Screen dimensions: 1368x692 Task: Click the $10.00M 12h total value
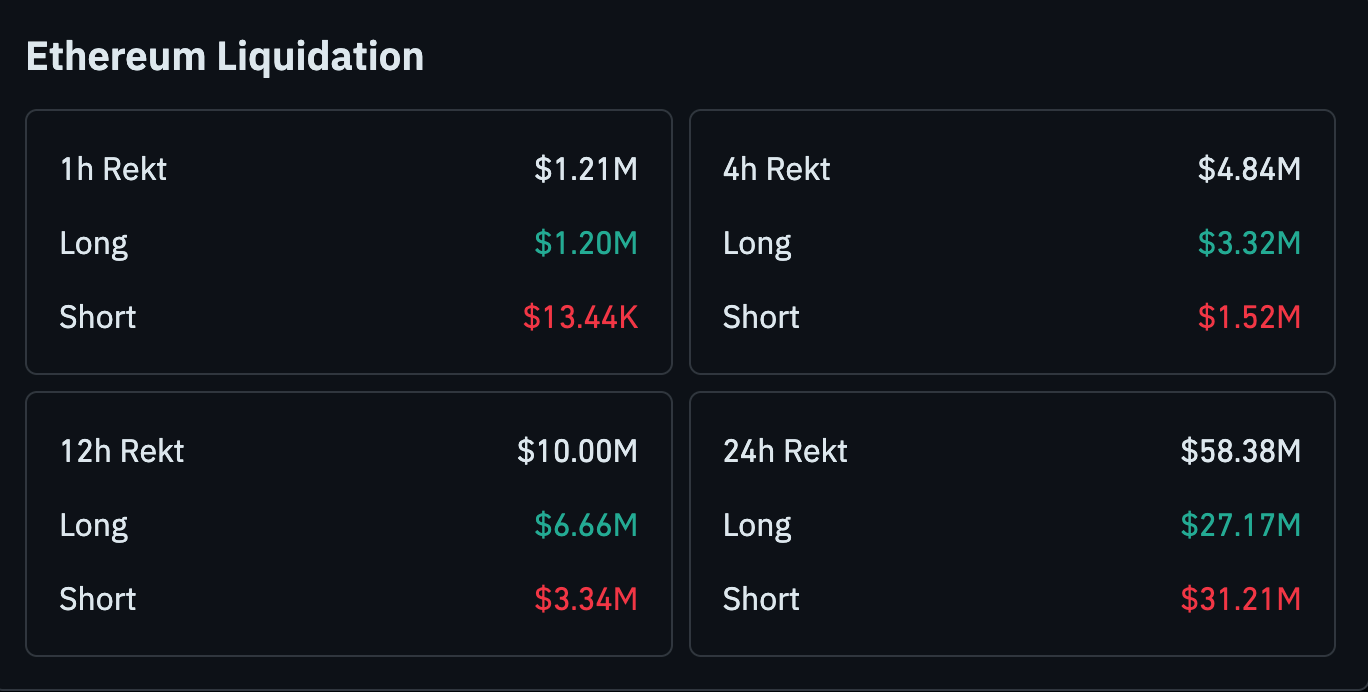pyautogui.click(x=577, y=451)
